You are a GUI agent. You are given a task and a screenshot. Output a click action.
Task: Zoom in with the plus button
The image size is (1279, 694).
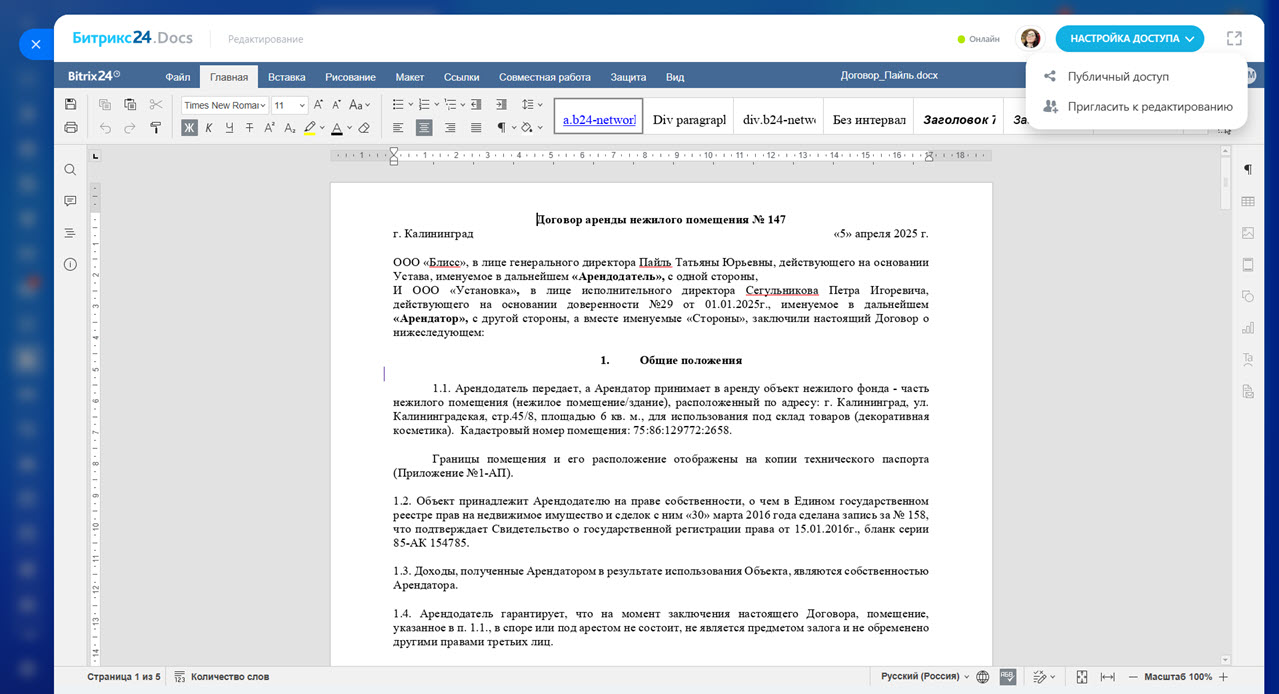coord(1223,677)
